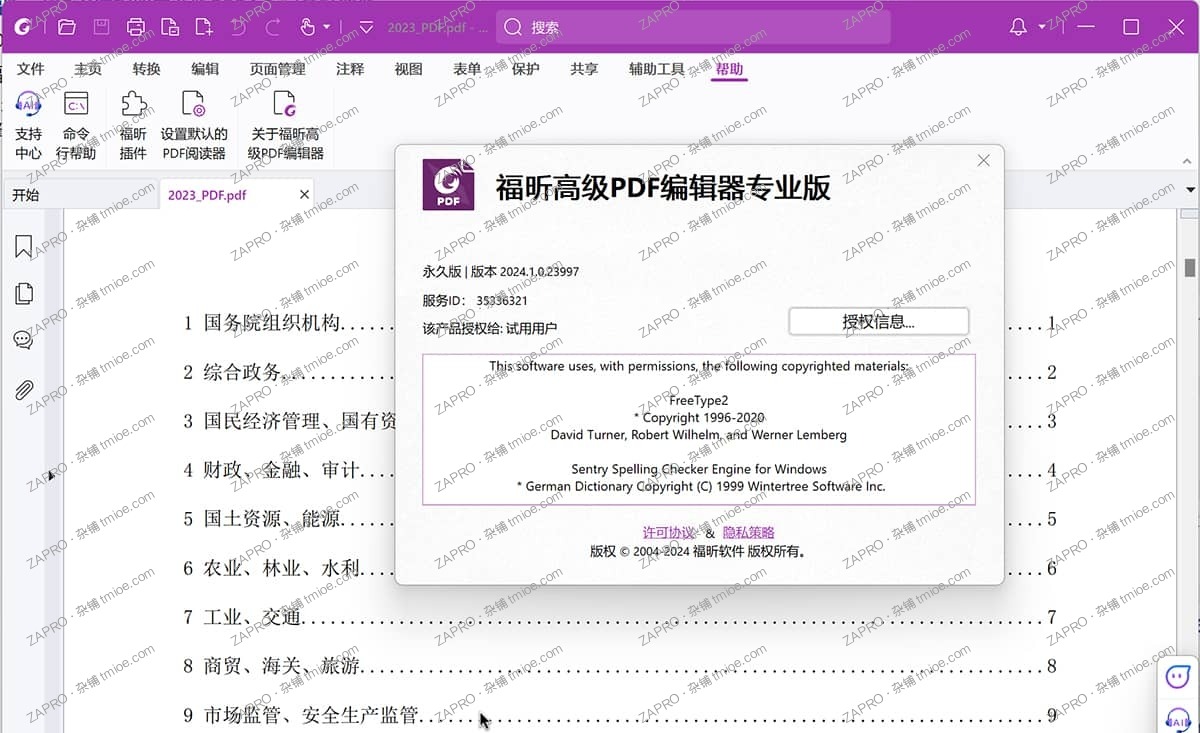This screenshot has height=733, width=1200.
Task: Switch to the 转换 ribbon tab
Action: (146, 69)
